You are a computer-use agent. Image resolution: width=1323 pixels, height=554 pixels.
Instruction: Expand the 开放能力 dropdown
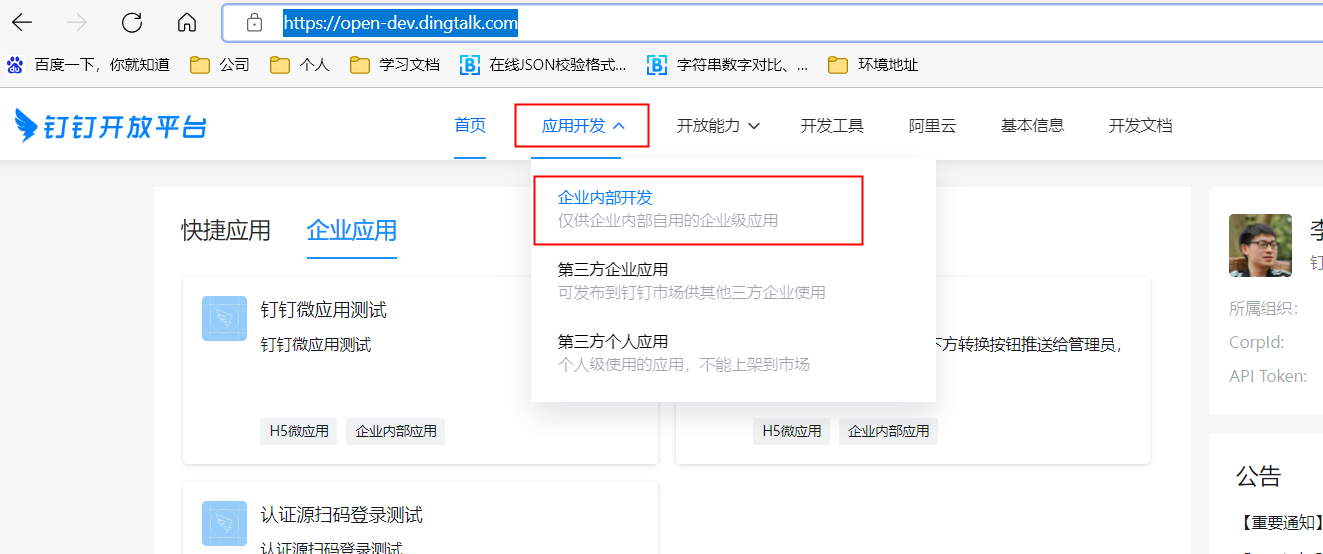point(718,126)
